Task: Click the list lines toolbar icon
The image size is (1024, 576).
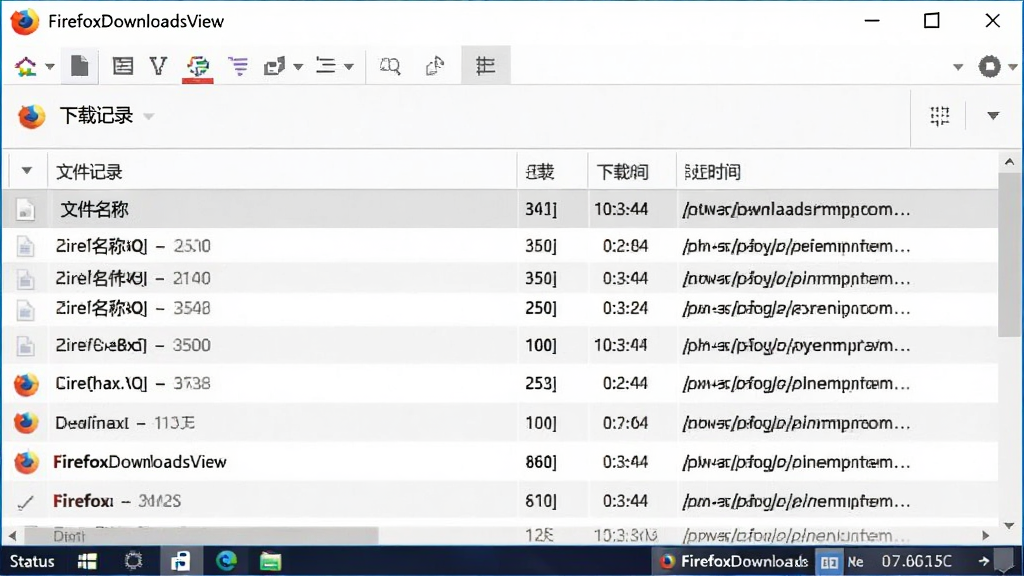Action: coord(325,66)
